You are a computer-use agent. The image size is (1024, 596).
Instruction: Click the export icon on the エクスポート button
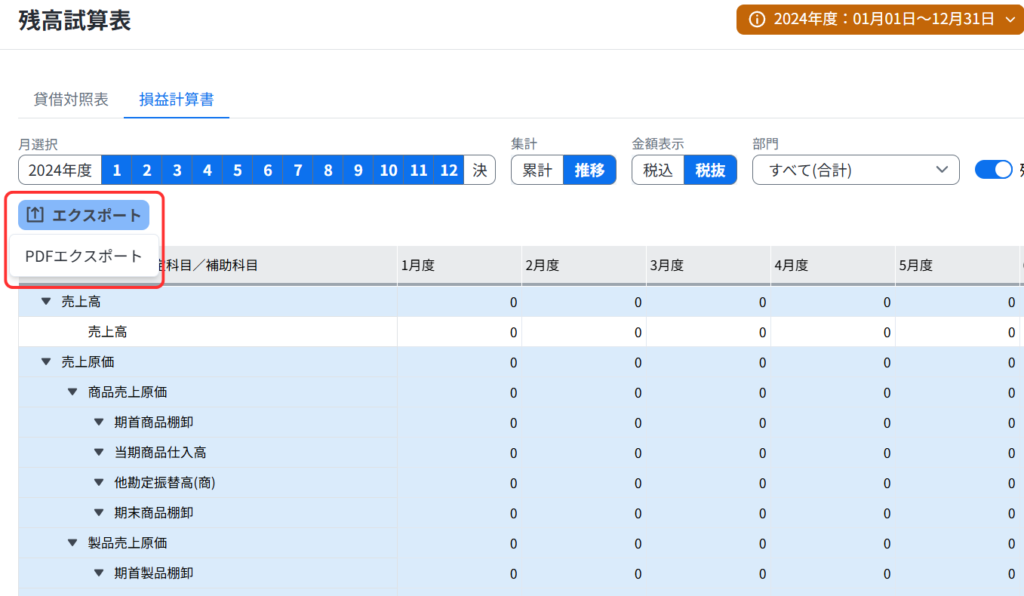[x=35, y=215]
